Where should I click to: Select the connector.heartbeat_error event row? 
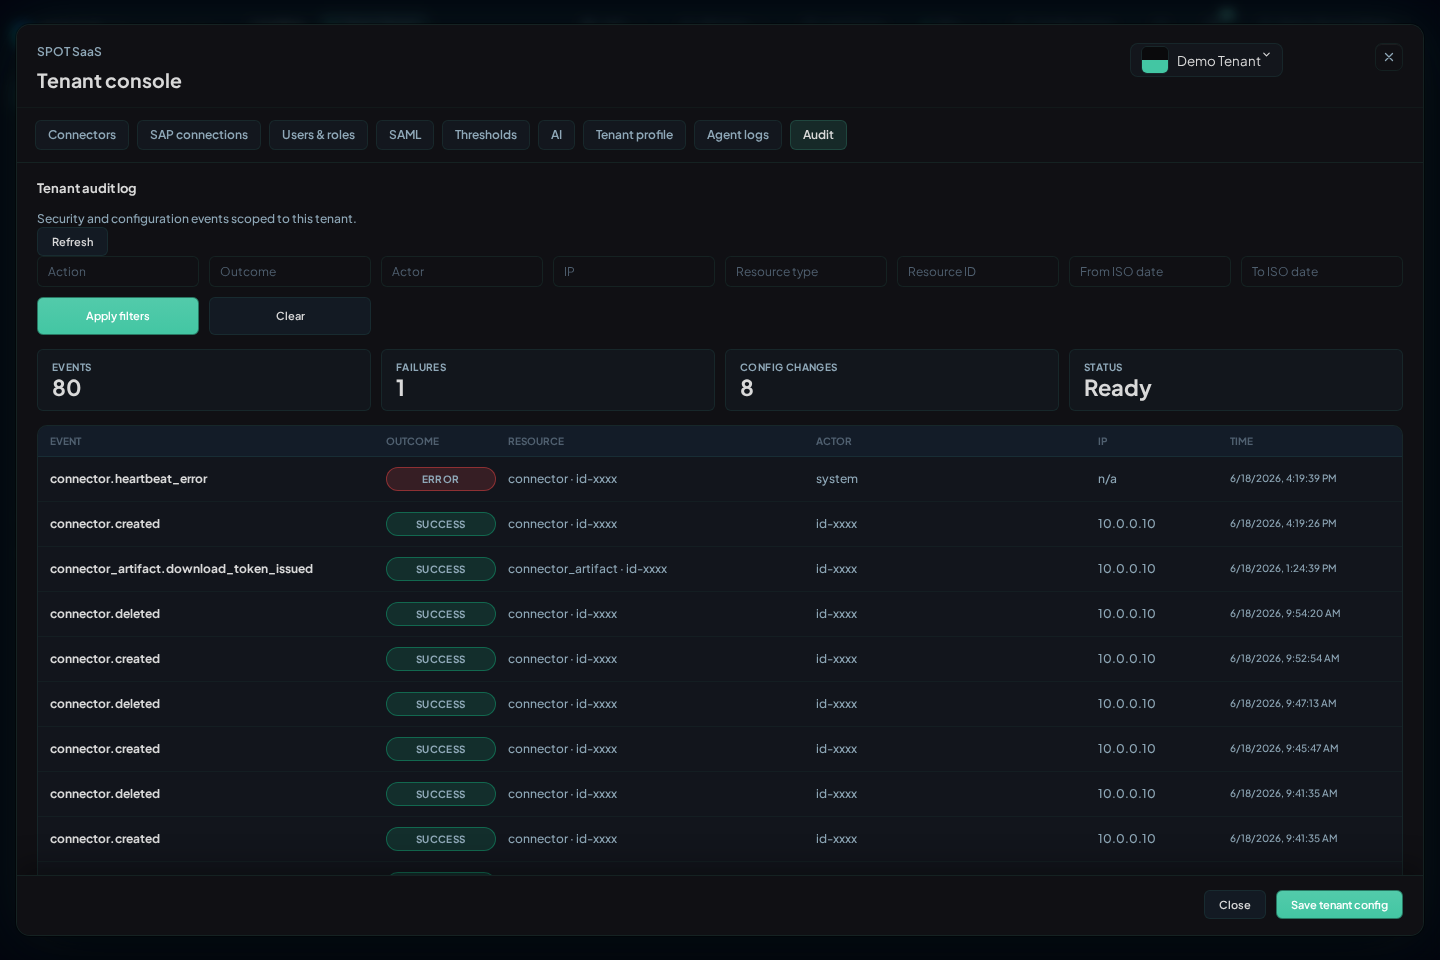720,479
